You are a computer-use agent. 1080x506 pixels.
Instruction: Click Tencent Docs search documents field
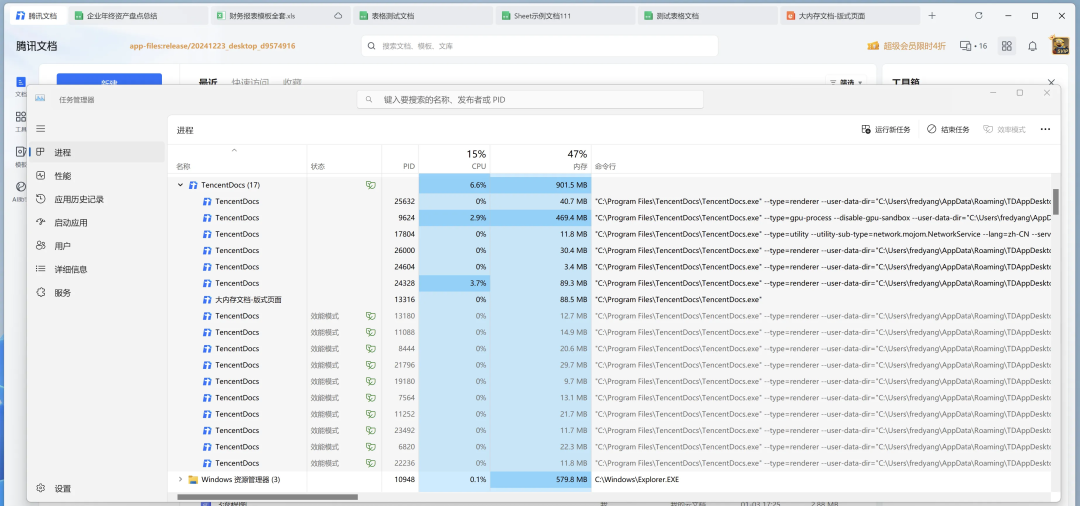(539, 46)
